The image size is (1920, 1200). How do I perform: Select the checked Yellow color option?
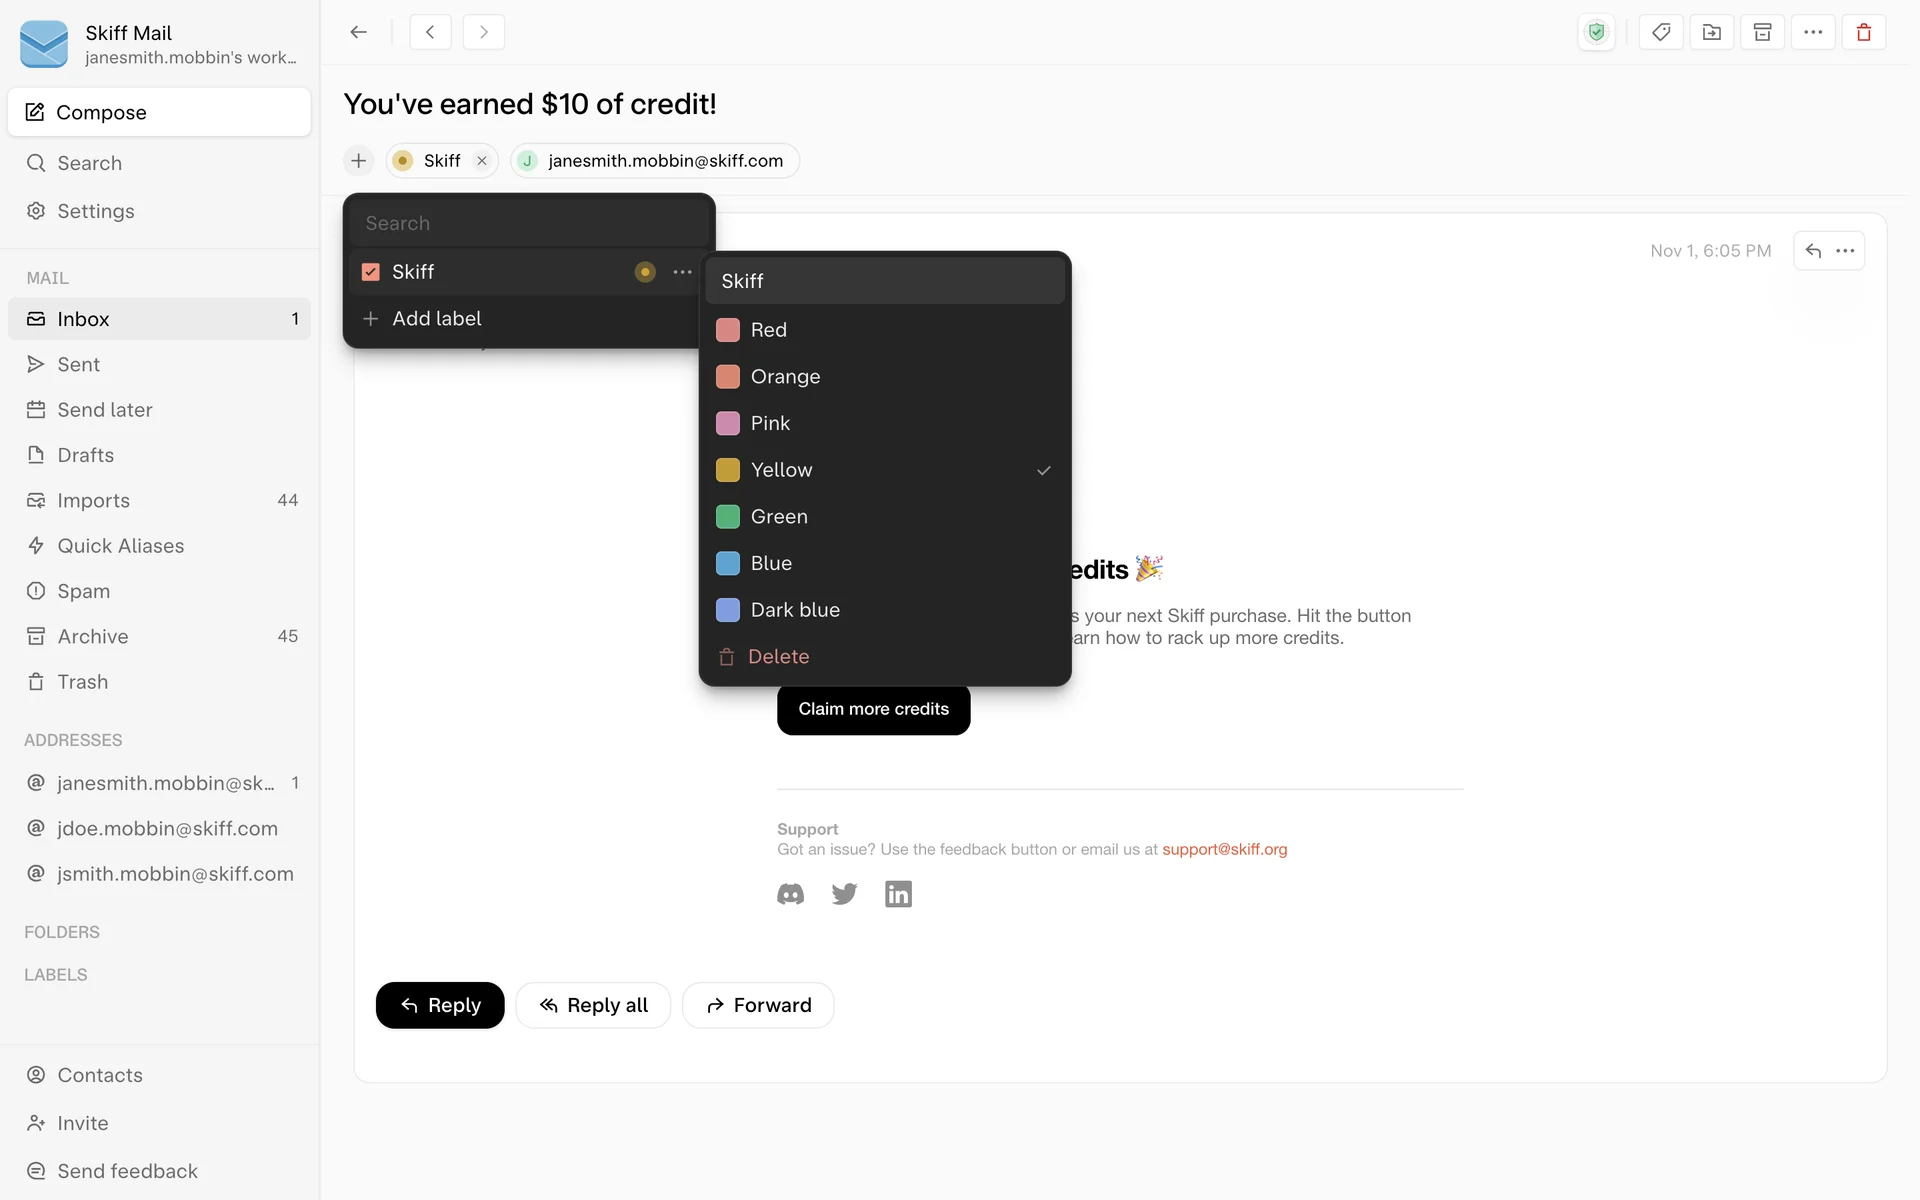pyautogui.click(x=885, y=470)
